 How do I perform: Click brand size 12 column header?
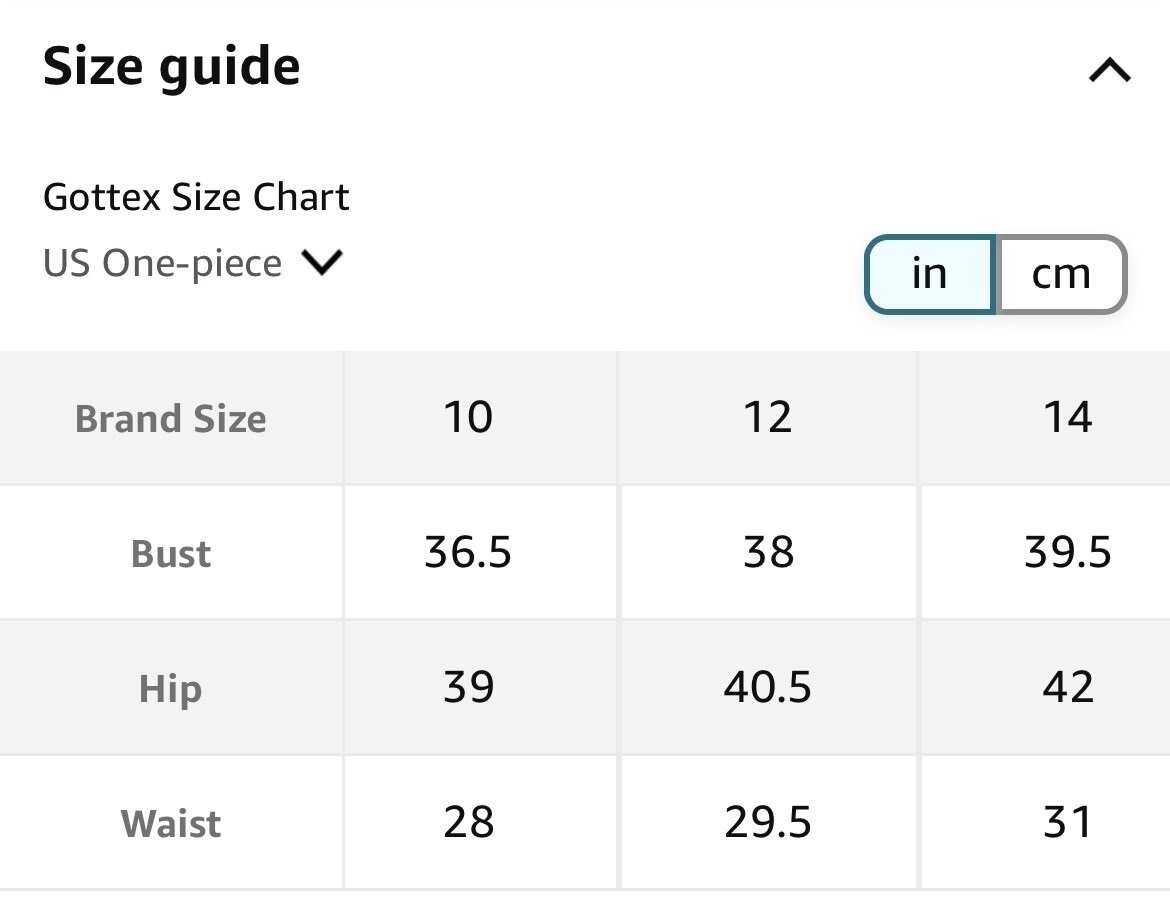767,417
